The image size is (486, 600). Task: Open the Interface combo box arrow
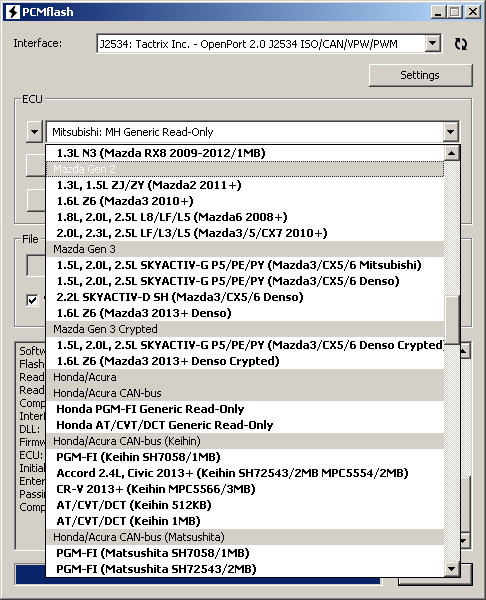click(432, 44)
